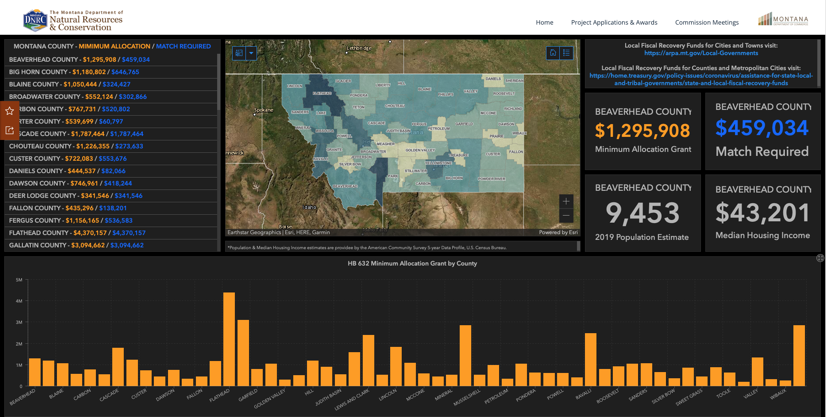Click the tallest Flathead bar in chart
The width and height of the screenshot is (826, 417).
point(229,339)
